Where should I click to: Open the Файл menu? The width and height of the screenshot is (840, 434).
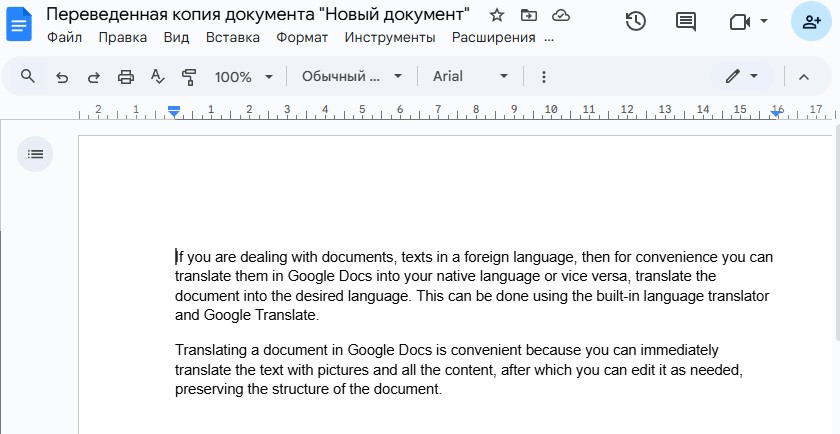64,38
